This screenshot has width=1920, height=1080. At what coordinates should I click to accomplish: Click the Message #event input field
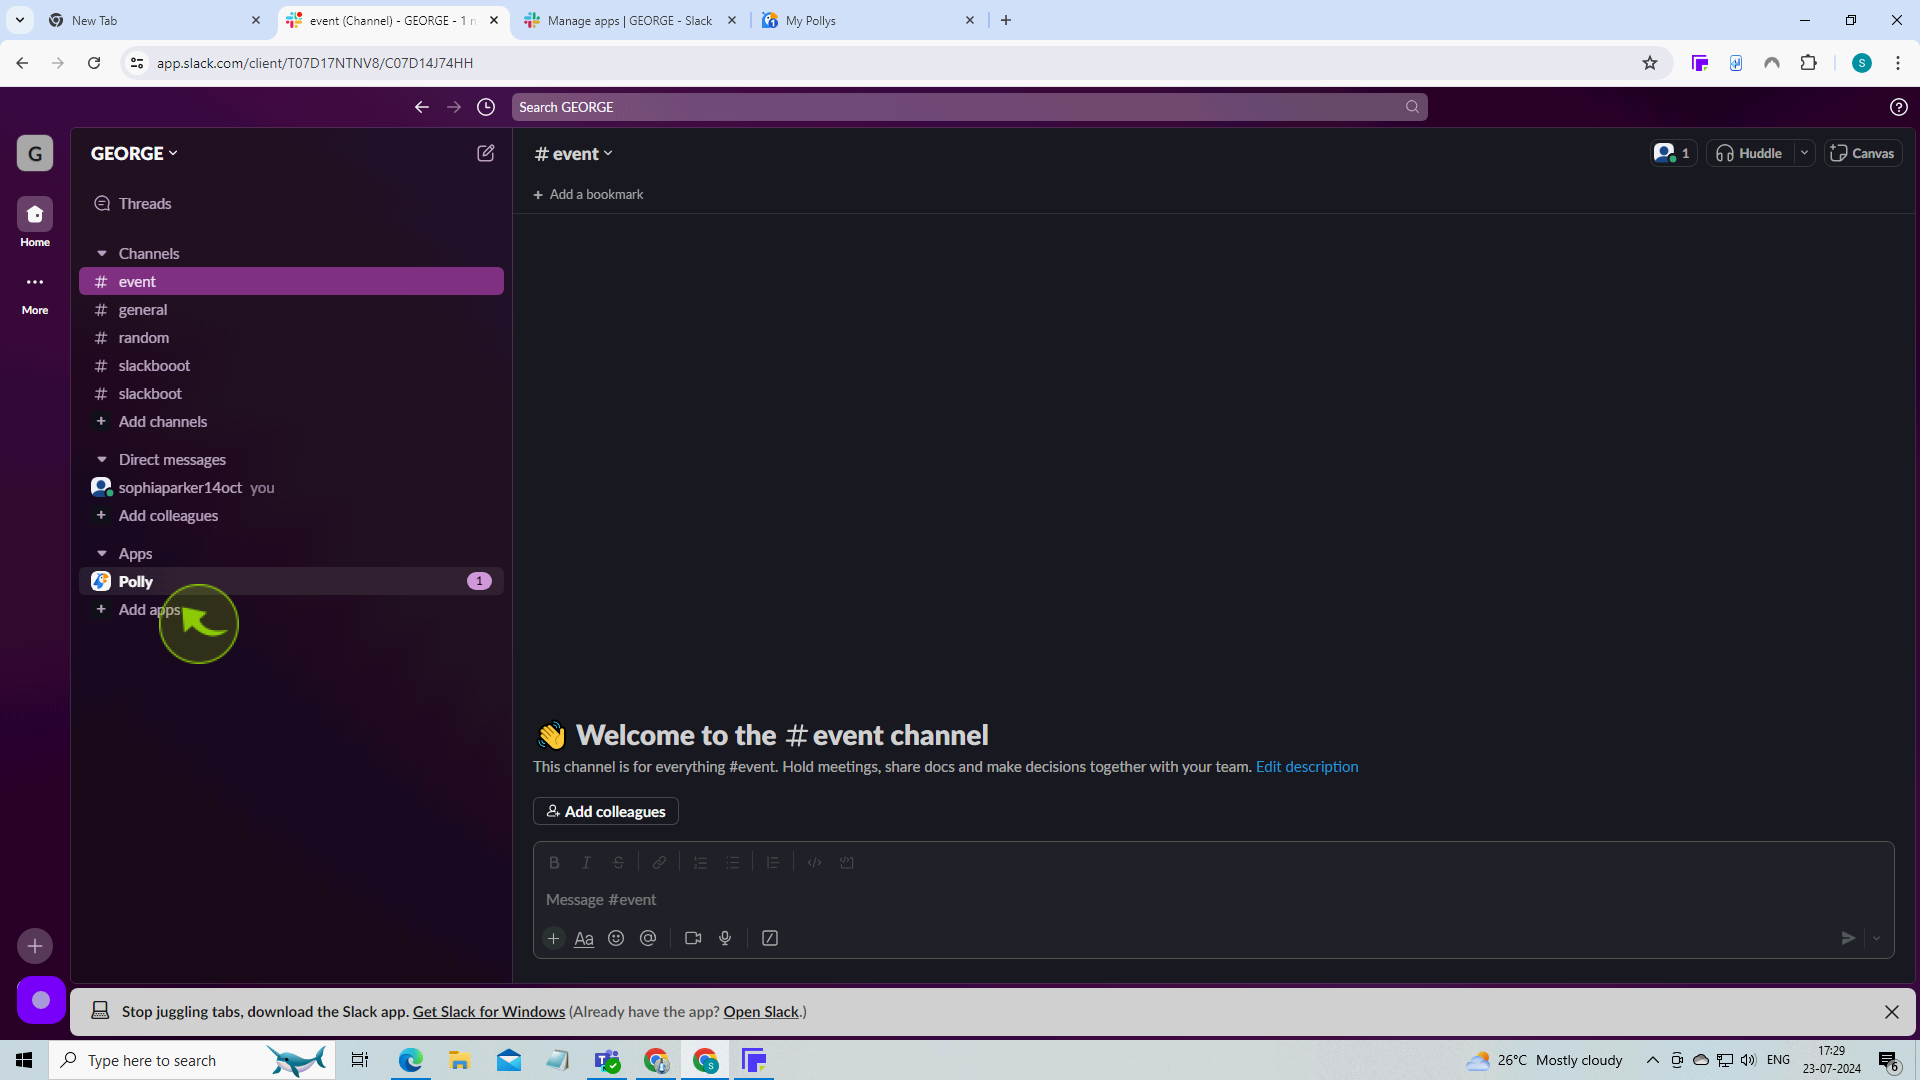[1213, 900]
